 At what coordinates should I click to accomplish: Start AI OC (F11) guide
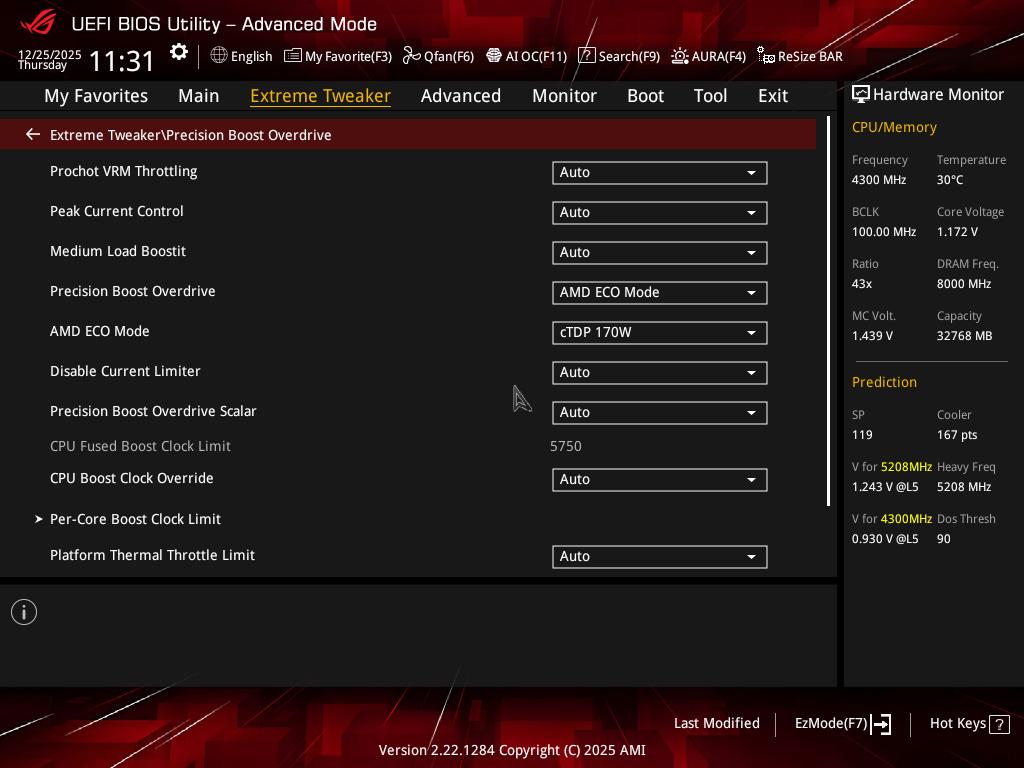pyautogui.click(x=526, y=56)
